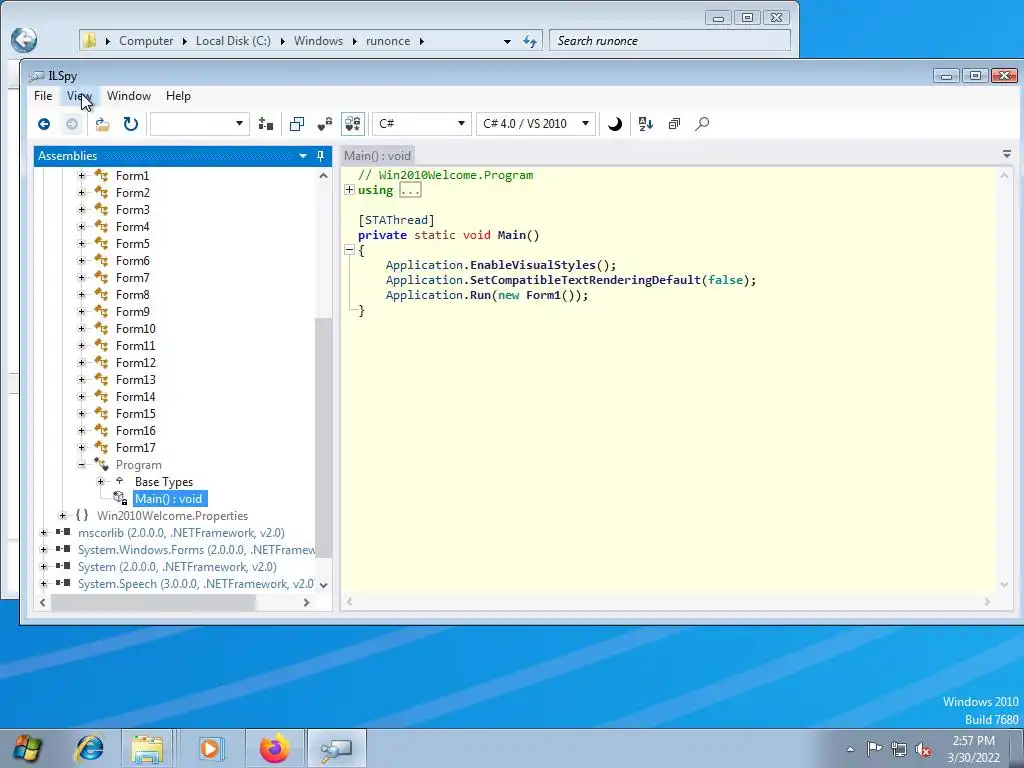Open the document tab list dropdown
Screen dimensions: 1024x768
coord(1006,155)
